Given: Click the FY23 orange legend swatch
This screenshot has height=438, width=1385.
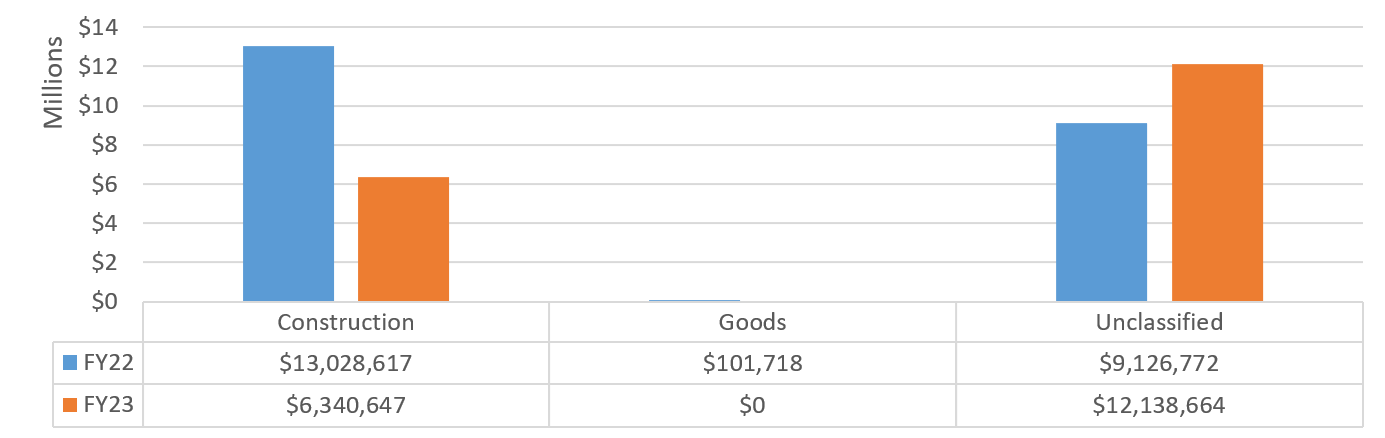Looking at the screenshot, I should 69,405.
